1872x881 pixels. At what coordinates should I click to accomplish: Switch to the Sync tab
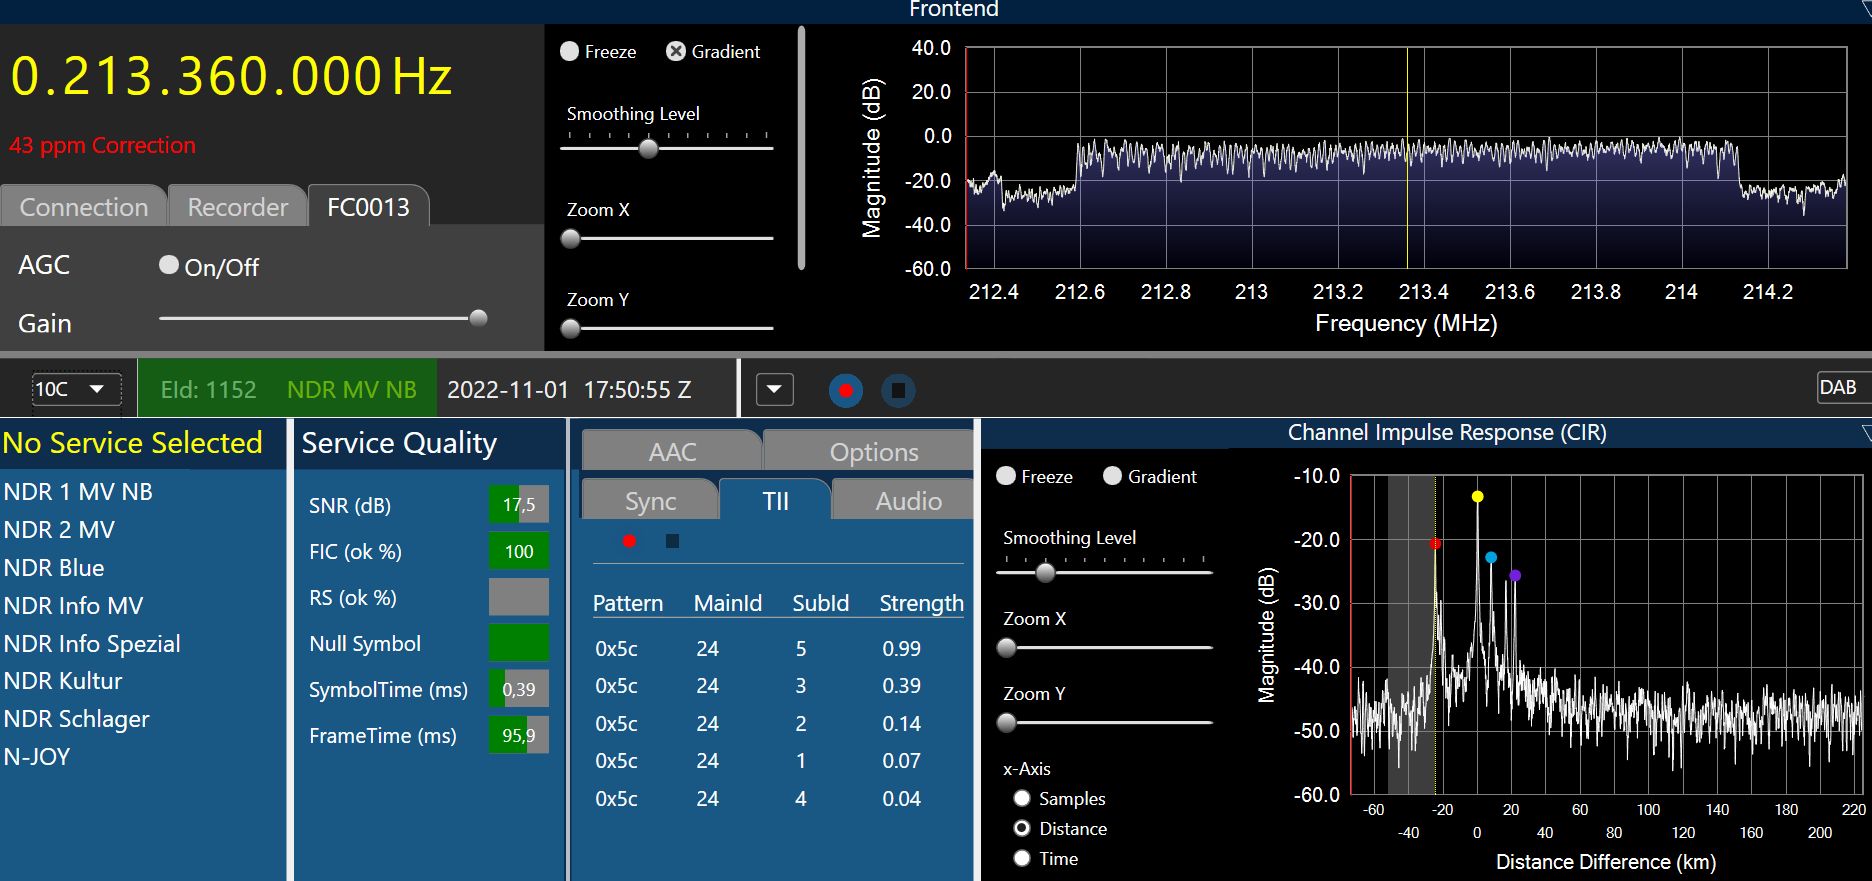[x=650, y=501]
